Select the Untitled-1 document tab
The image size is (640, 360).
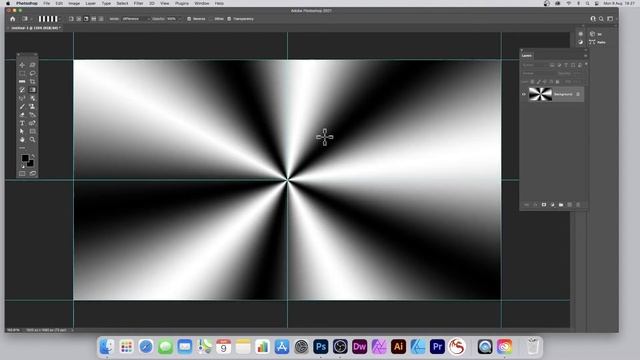coord(36,28)
